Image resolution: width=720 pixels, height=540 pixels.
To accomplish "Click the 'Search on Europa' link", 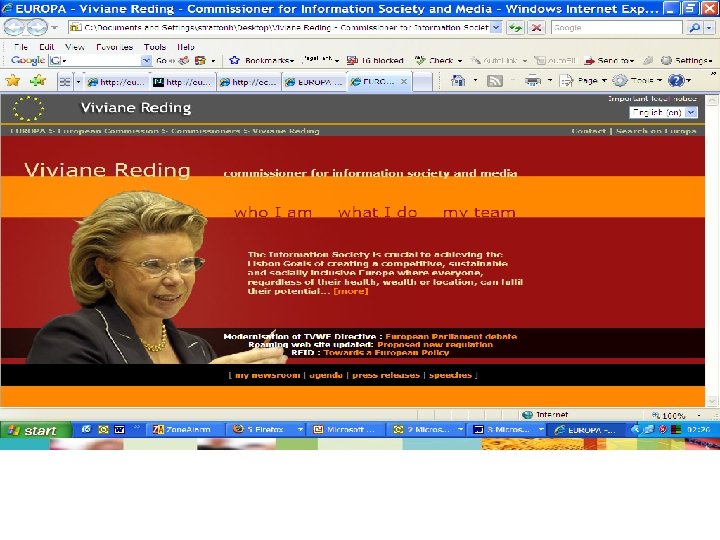I will 656,131.
